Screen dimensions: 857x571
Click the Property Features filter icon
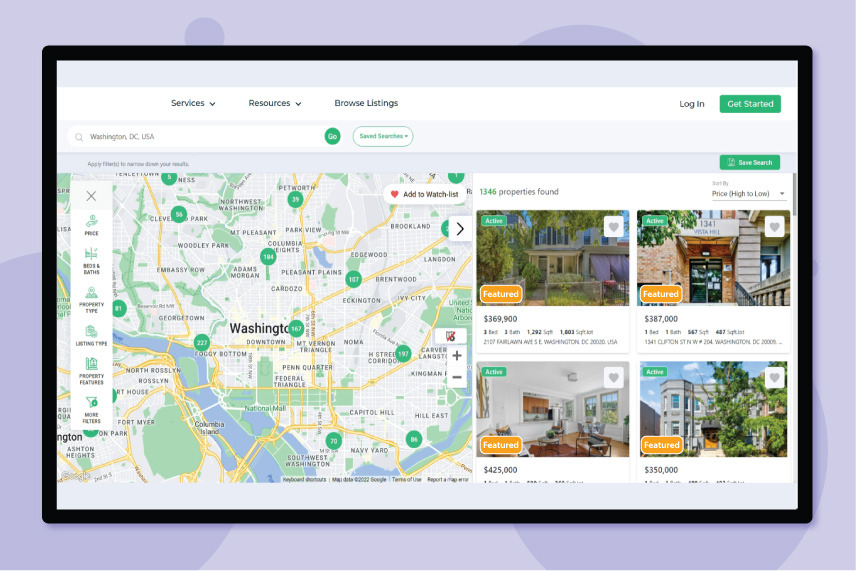pyautogui.click(x=91, y=367)
